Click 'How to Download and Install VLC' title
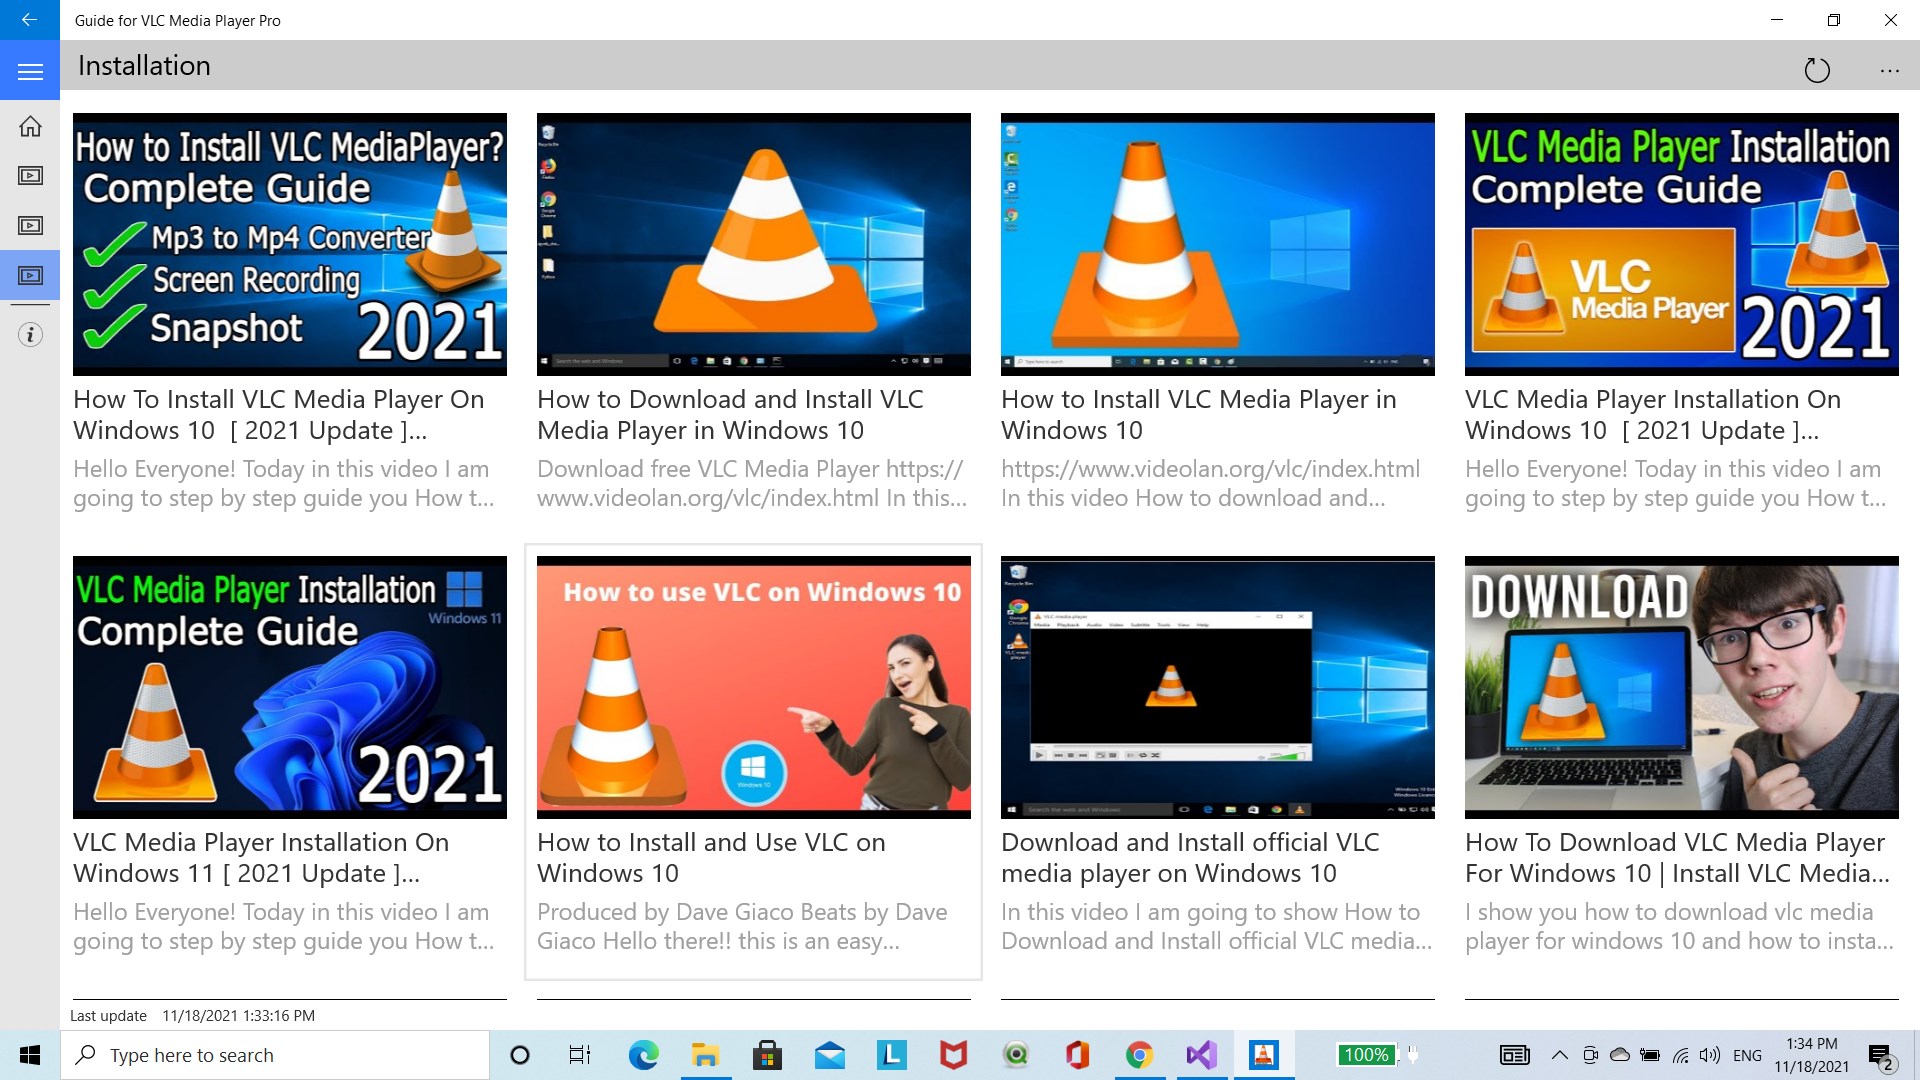1920x1080 pixels. (730, 414)
